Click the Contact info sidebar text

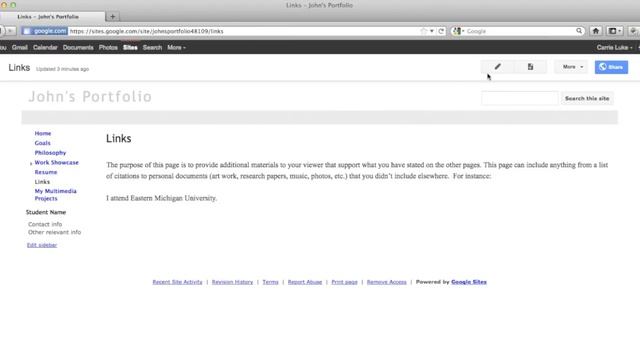point(45,224)
